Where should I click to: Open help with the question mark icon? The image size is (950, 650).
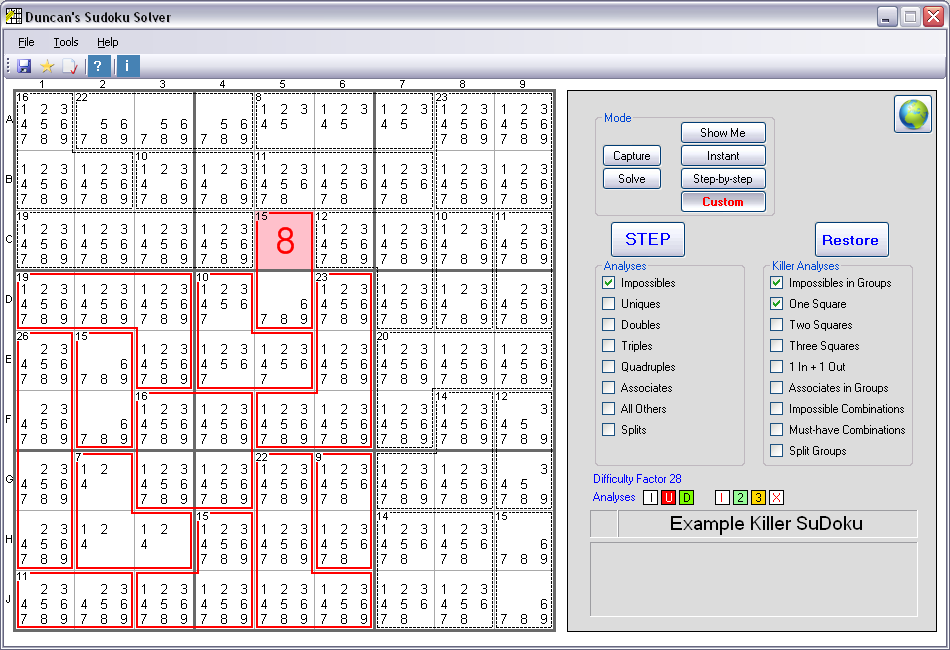point(98,66)
